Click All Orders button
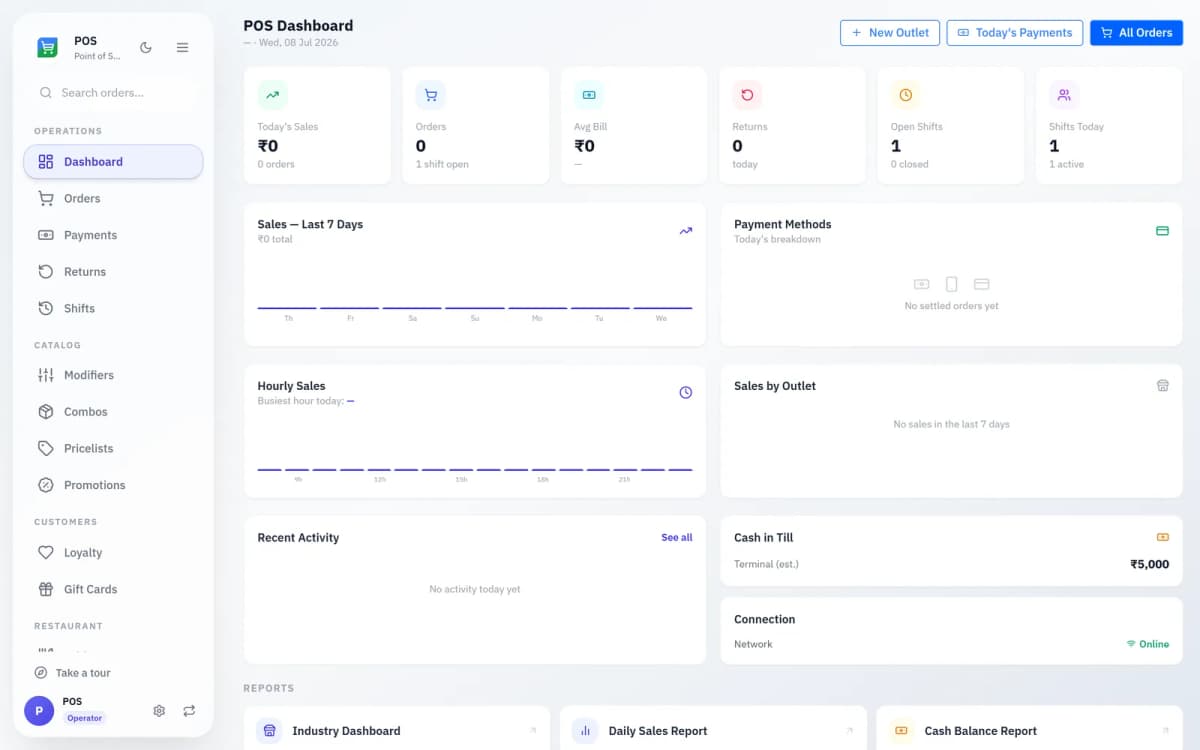The image size is (1200, 750). pos(1136,33)
